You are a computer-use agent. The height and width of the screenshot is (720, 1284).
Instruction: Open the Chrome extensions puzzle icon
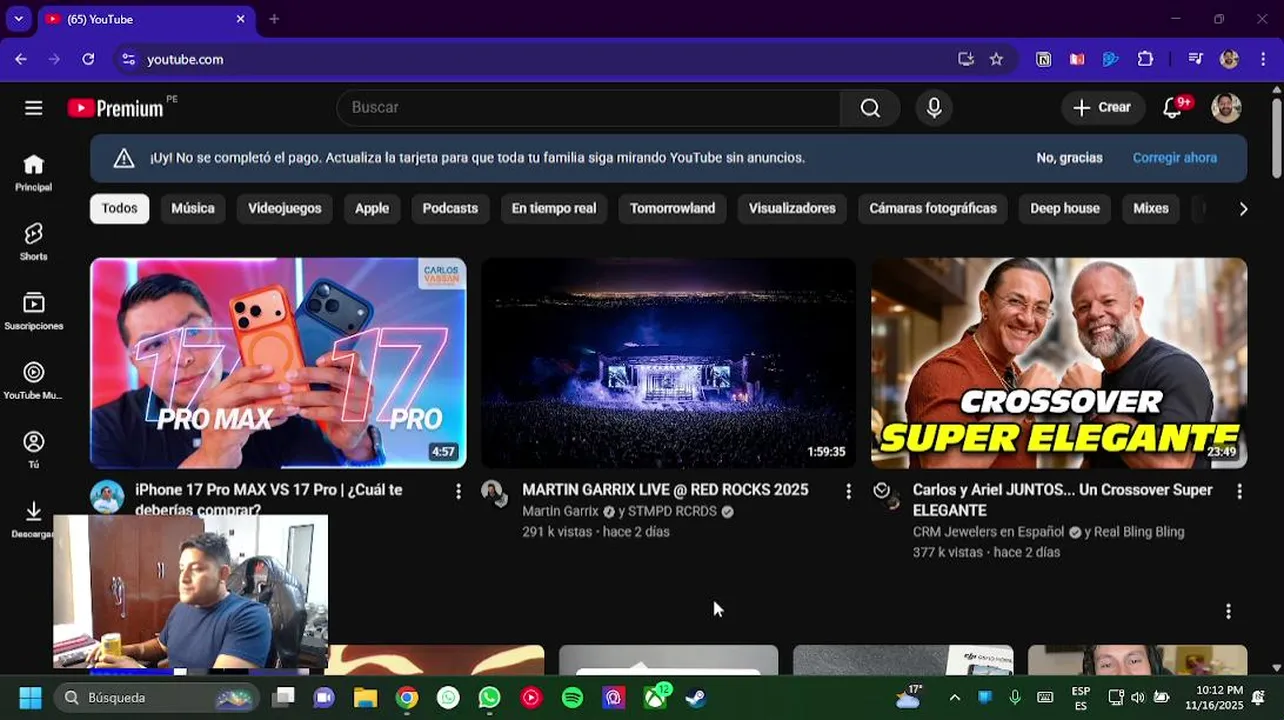point(1145,59)
